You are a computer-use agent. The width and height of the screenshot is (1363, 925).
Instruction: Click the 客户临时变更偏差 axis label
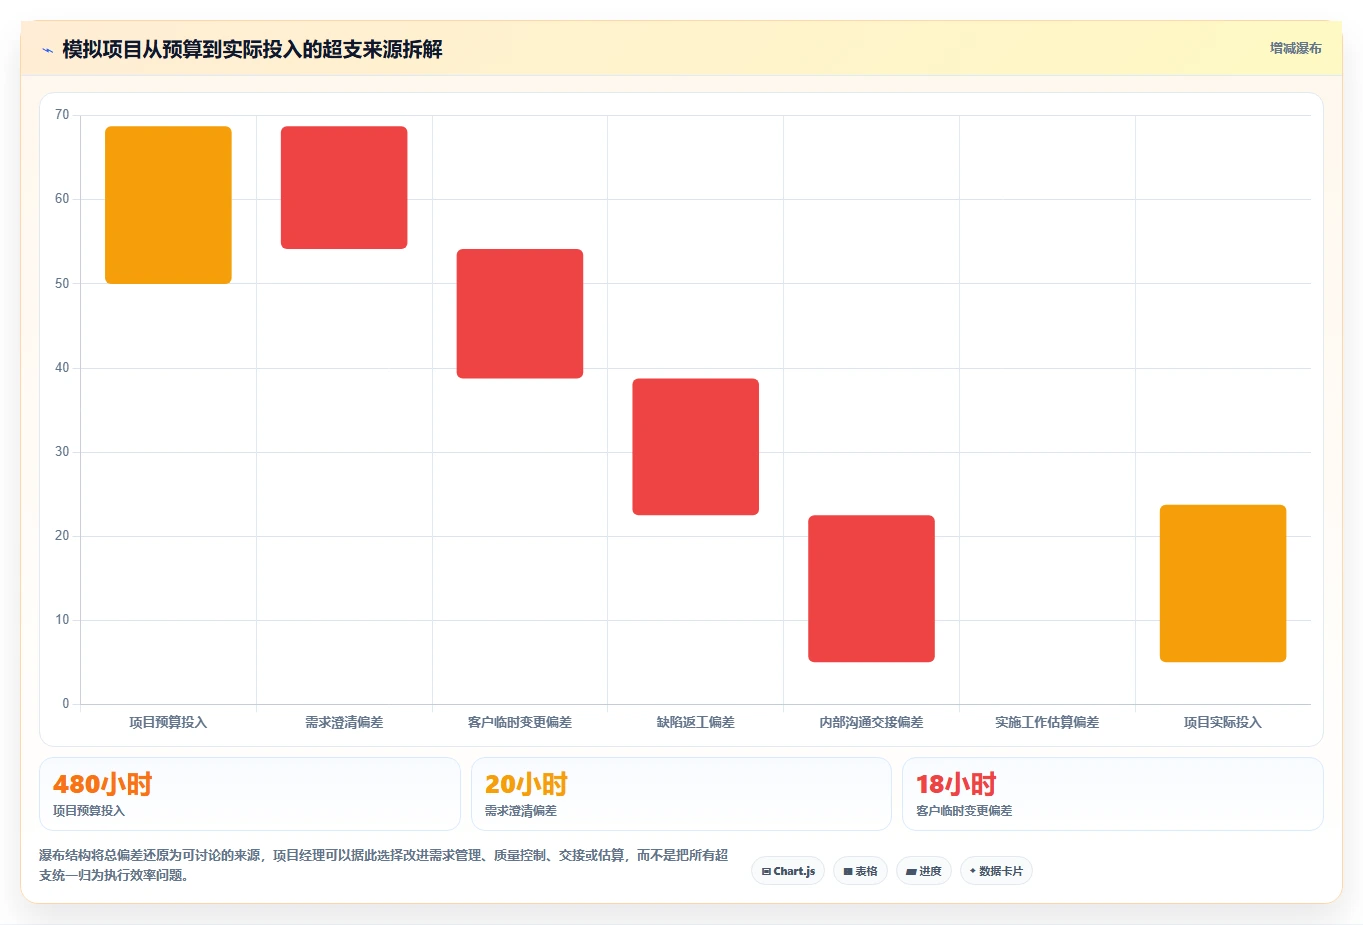pyautogui.click(x=520, y=722)
